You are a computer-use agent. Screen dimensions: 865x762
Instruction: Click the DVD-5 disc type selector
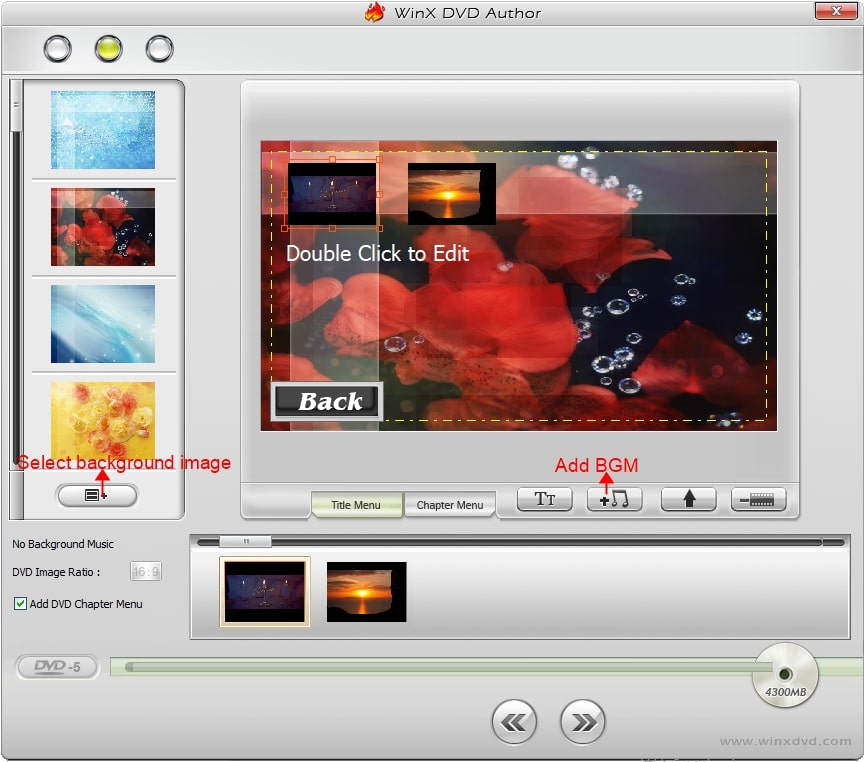tap(57, 667)
